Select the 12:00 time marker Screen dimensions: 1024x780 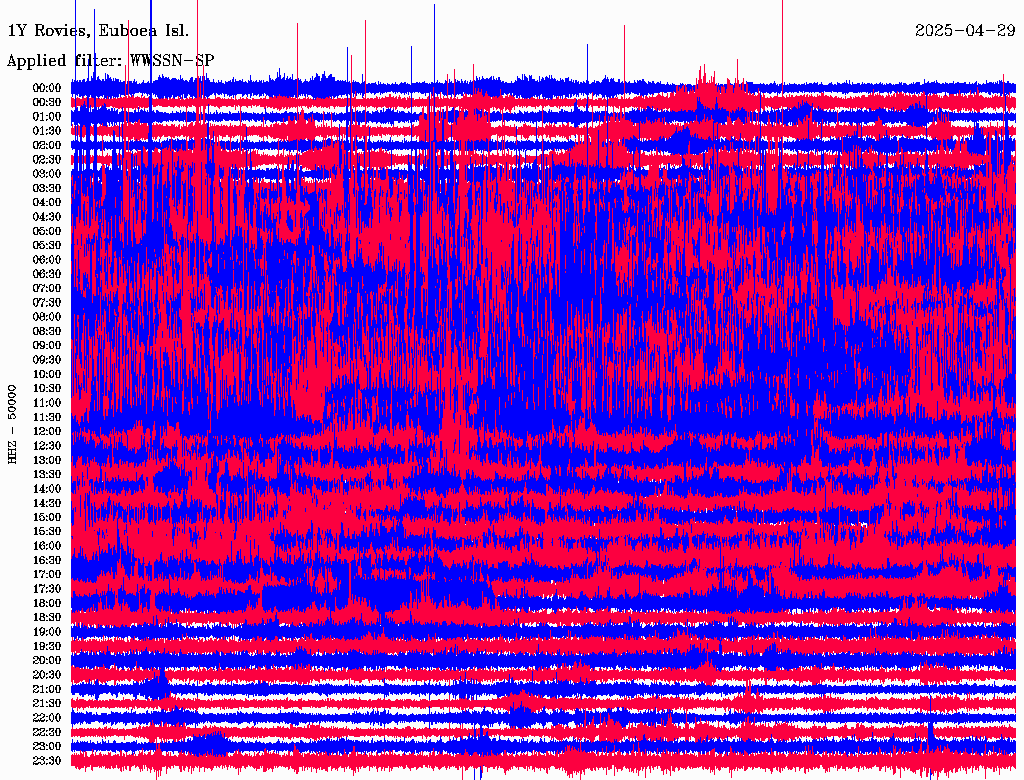point(48,431)
